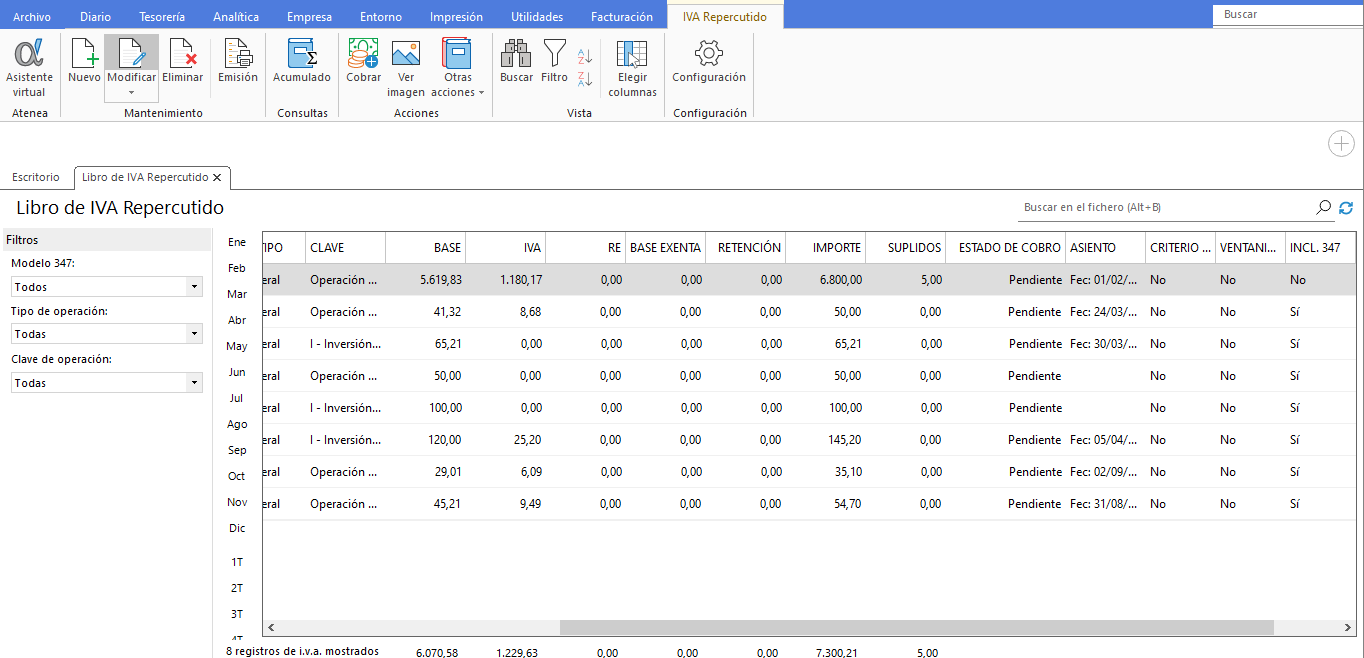Open the Tipo de operación combo box
Viewport: 1364px width, 658px height.
pyautogui.click(x=107, y=334)
